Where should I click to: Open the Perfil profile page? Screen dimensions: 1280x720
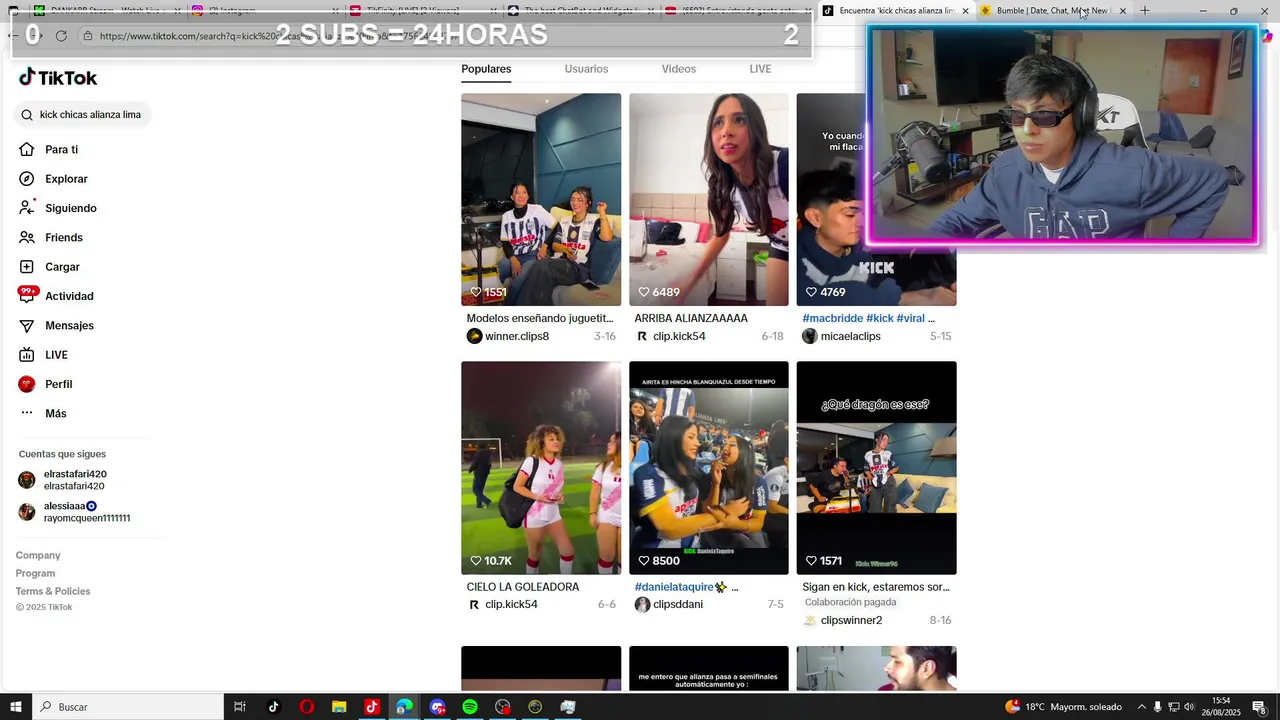pyautogui.click(x=45, y=384)
